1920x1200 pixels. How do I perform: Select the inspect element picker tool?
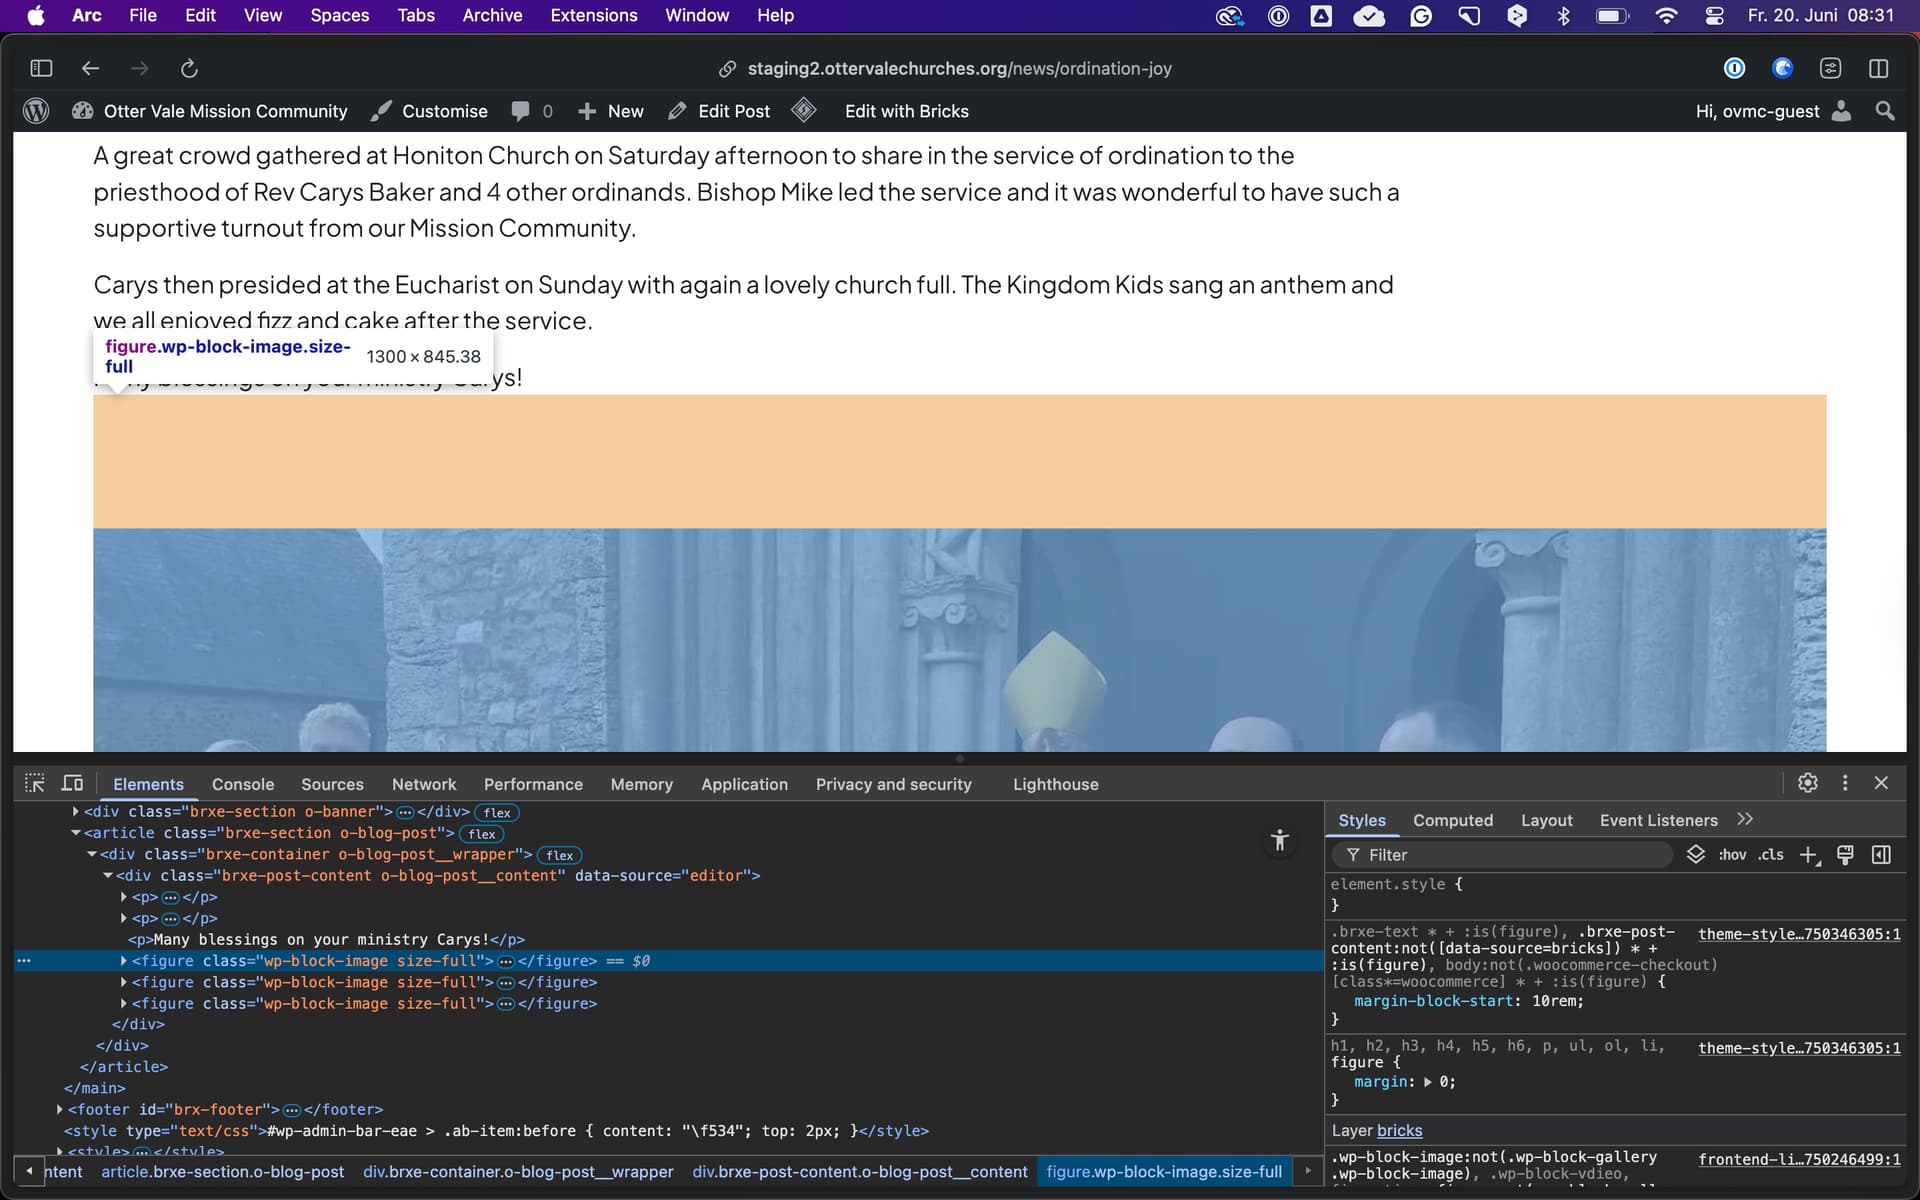coord(35,783)
